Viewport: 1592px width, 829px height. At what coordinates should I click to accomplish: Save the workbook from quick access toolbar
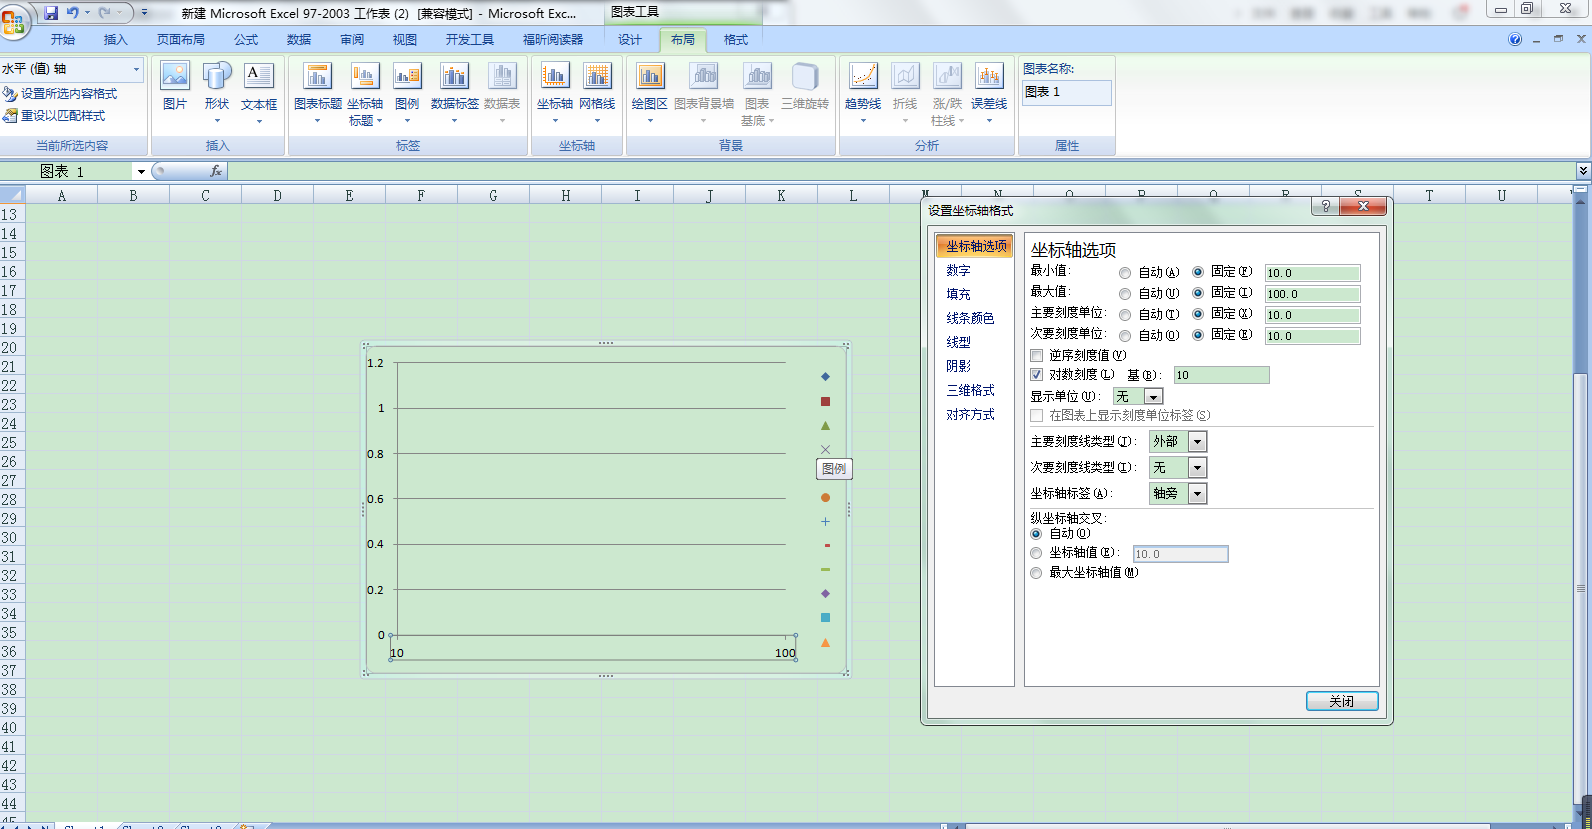(x=50, y=13)
